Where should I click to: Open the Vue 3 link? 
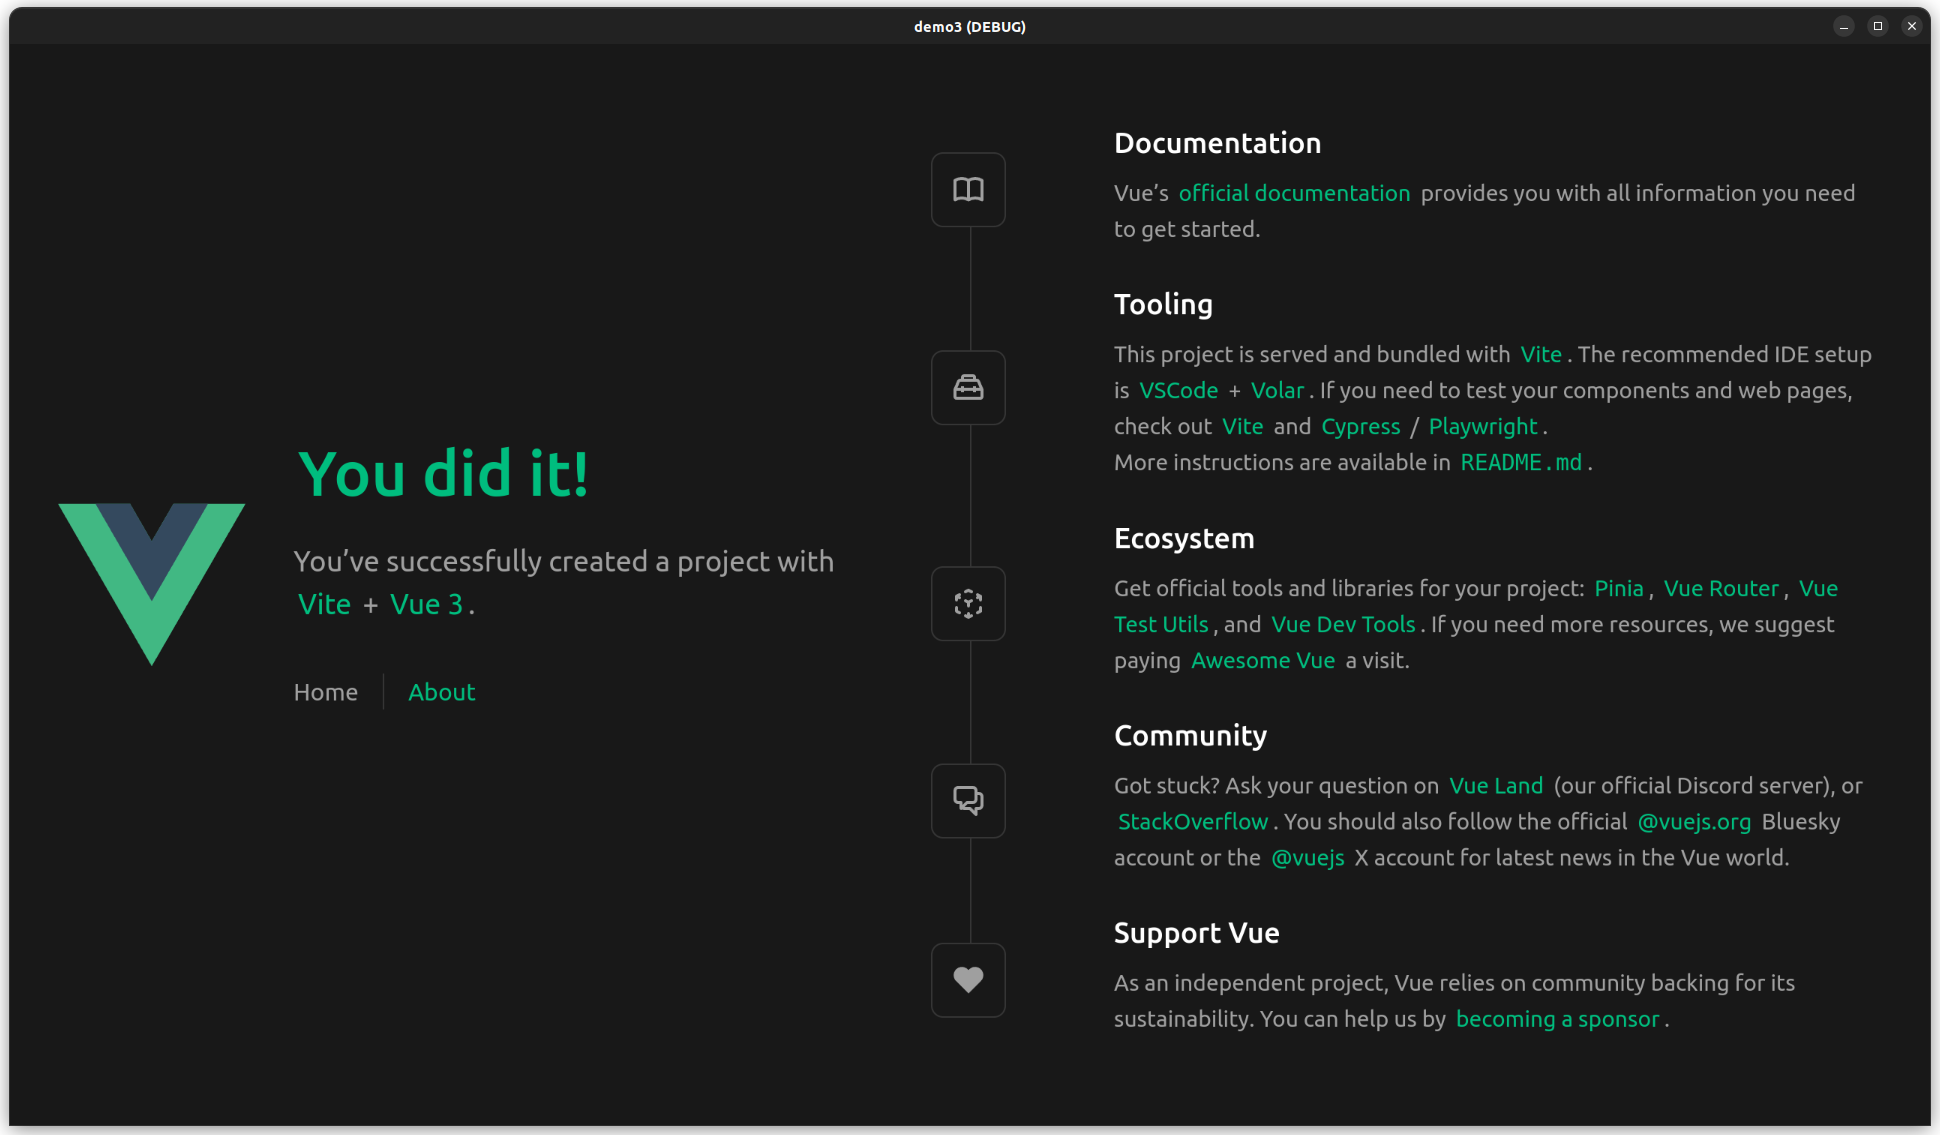pos(427,604)
